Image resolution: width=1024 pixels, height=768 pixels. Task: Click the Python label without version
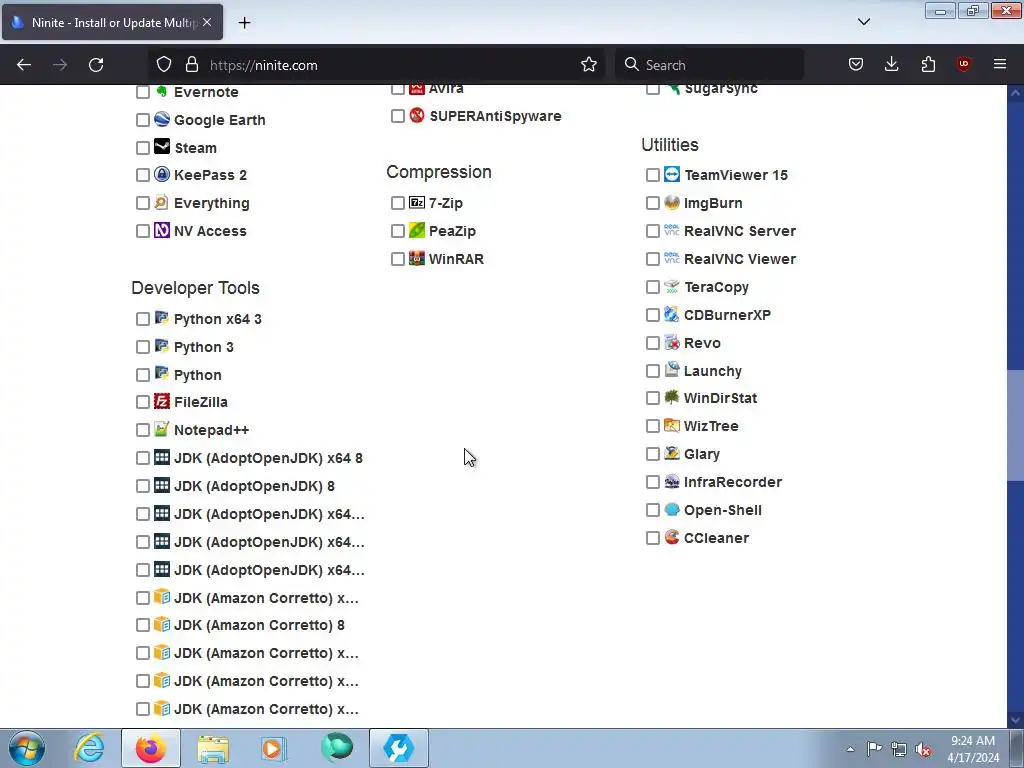pyautogui.click(x=197, y=375)
